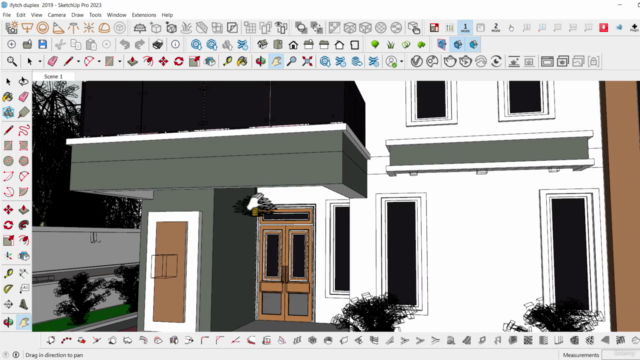
Task: Pick the 3D Text tool
Action: pos(24,304)
